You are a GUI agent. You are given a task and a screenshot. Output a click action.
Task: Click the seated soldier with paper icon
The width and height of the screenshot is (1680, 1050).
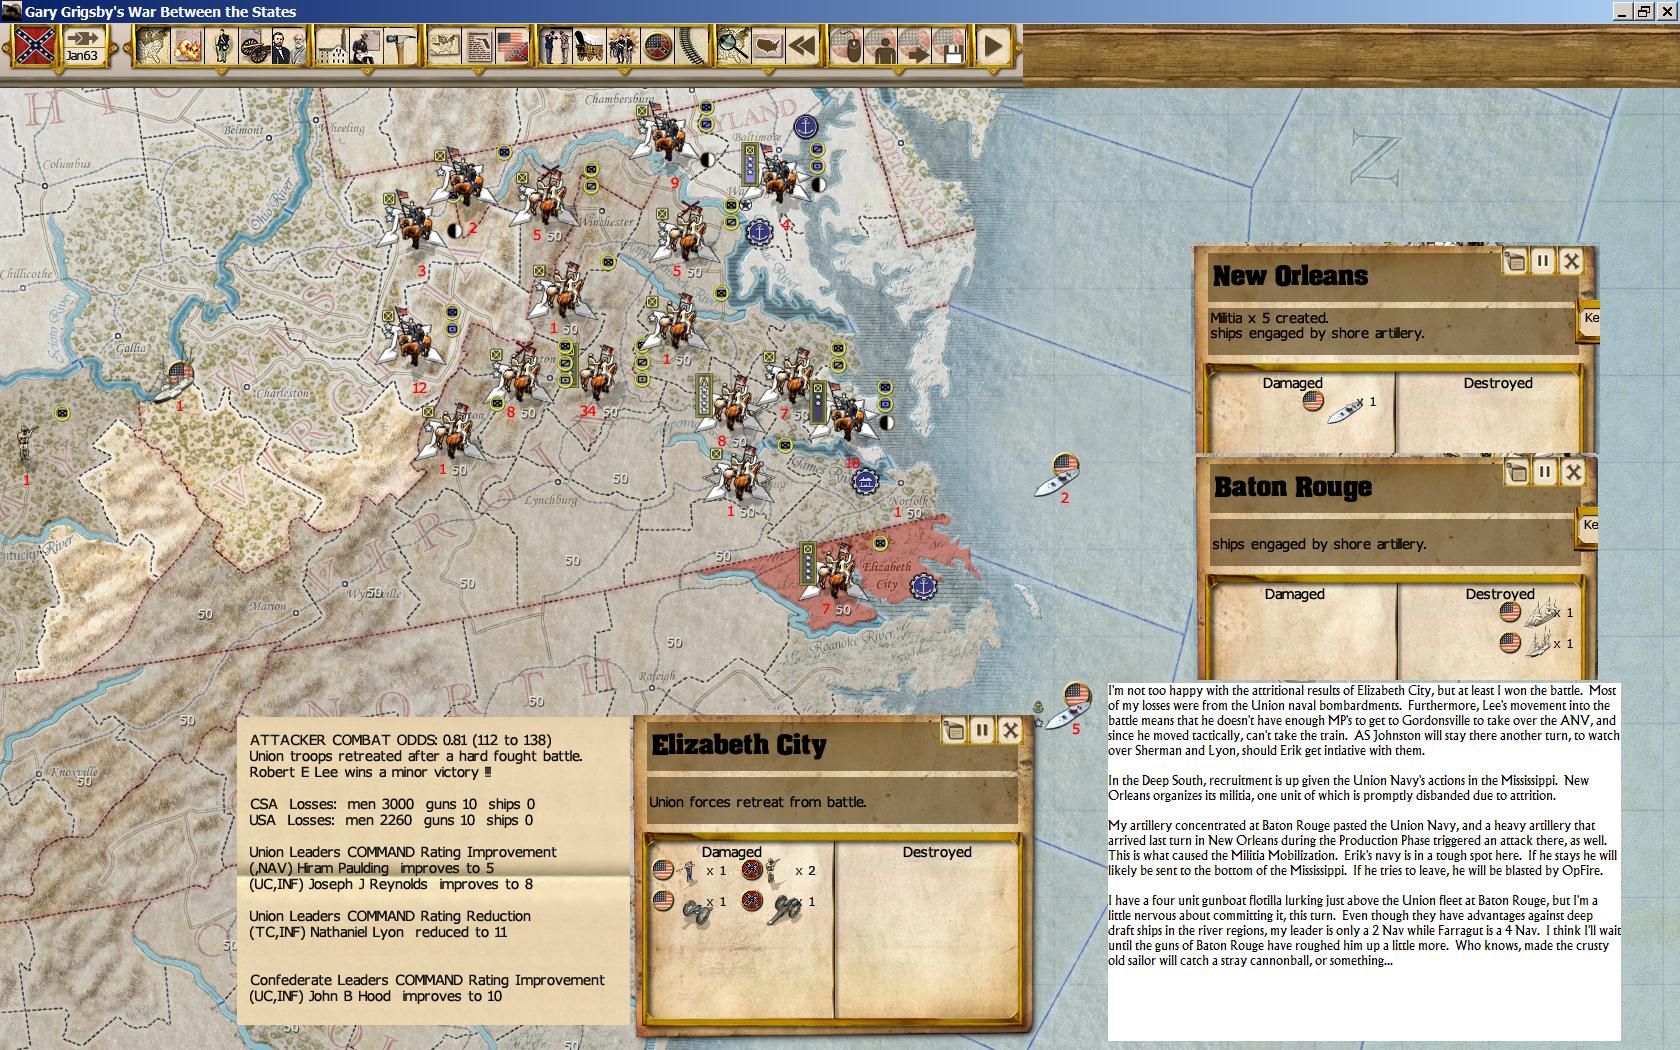(364, 46)
